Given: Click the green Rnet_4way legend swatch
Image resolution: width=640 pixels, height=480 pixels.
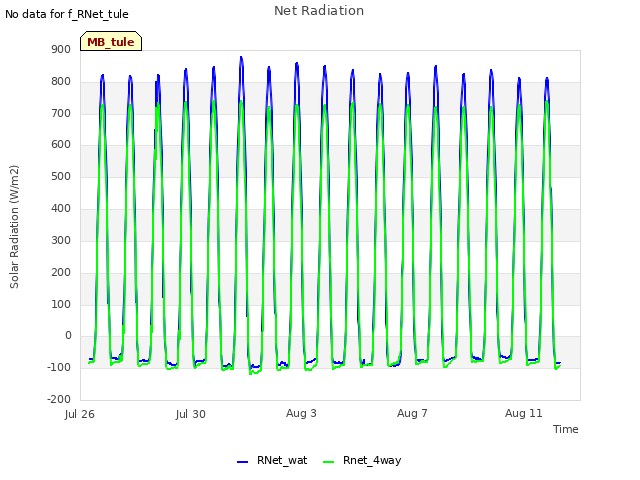Looking at the screenshot, I should pyautogui.click(x=329, y=462).
